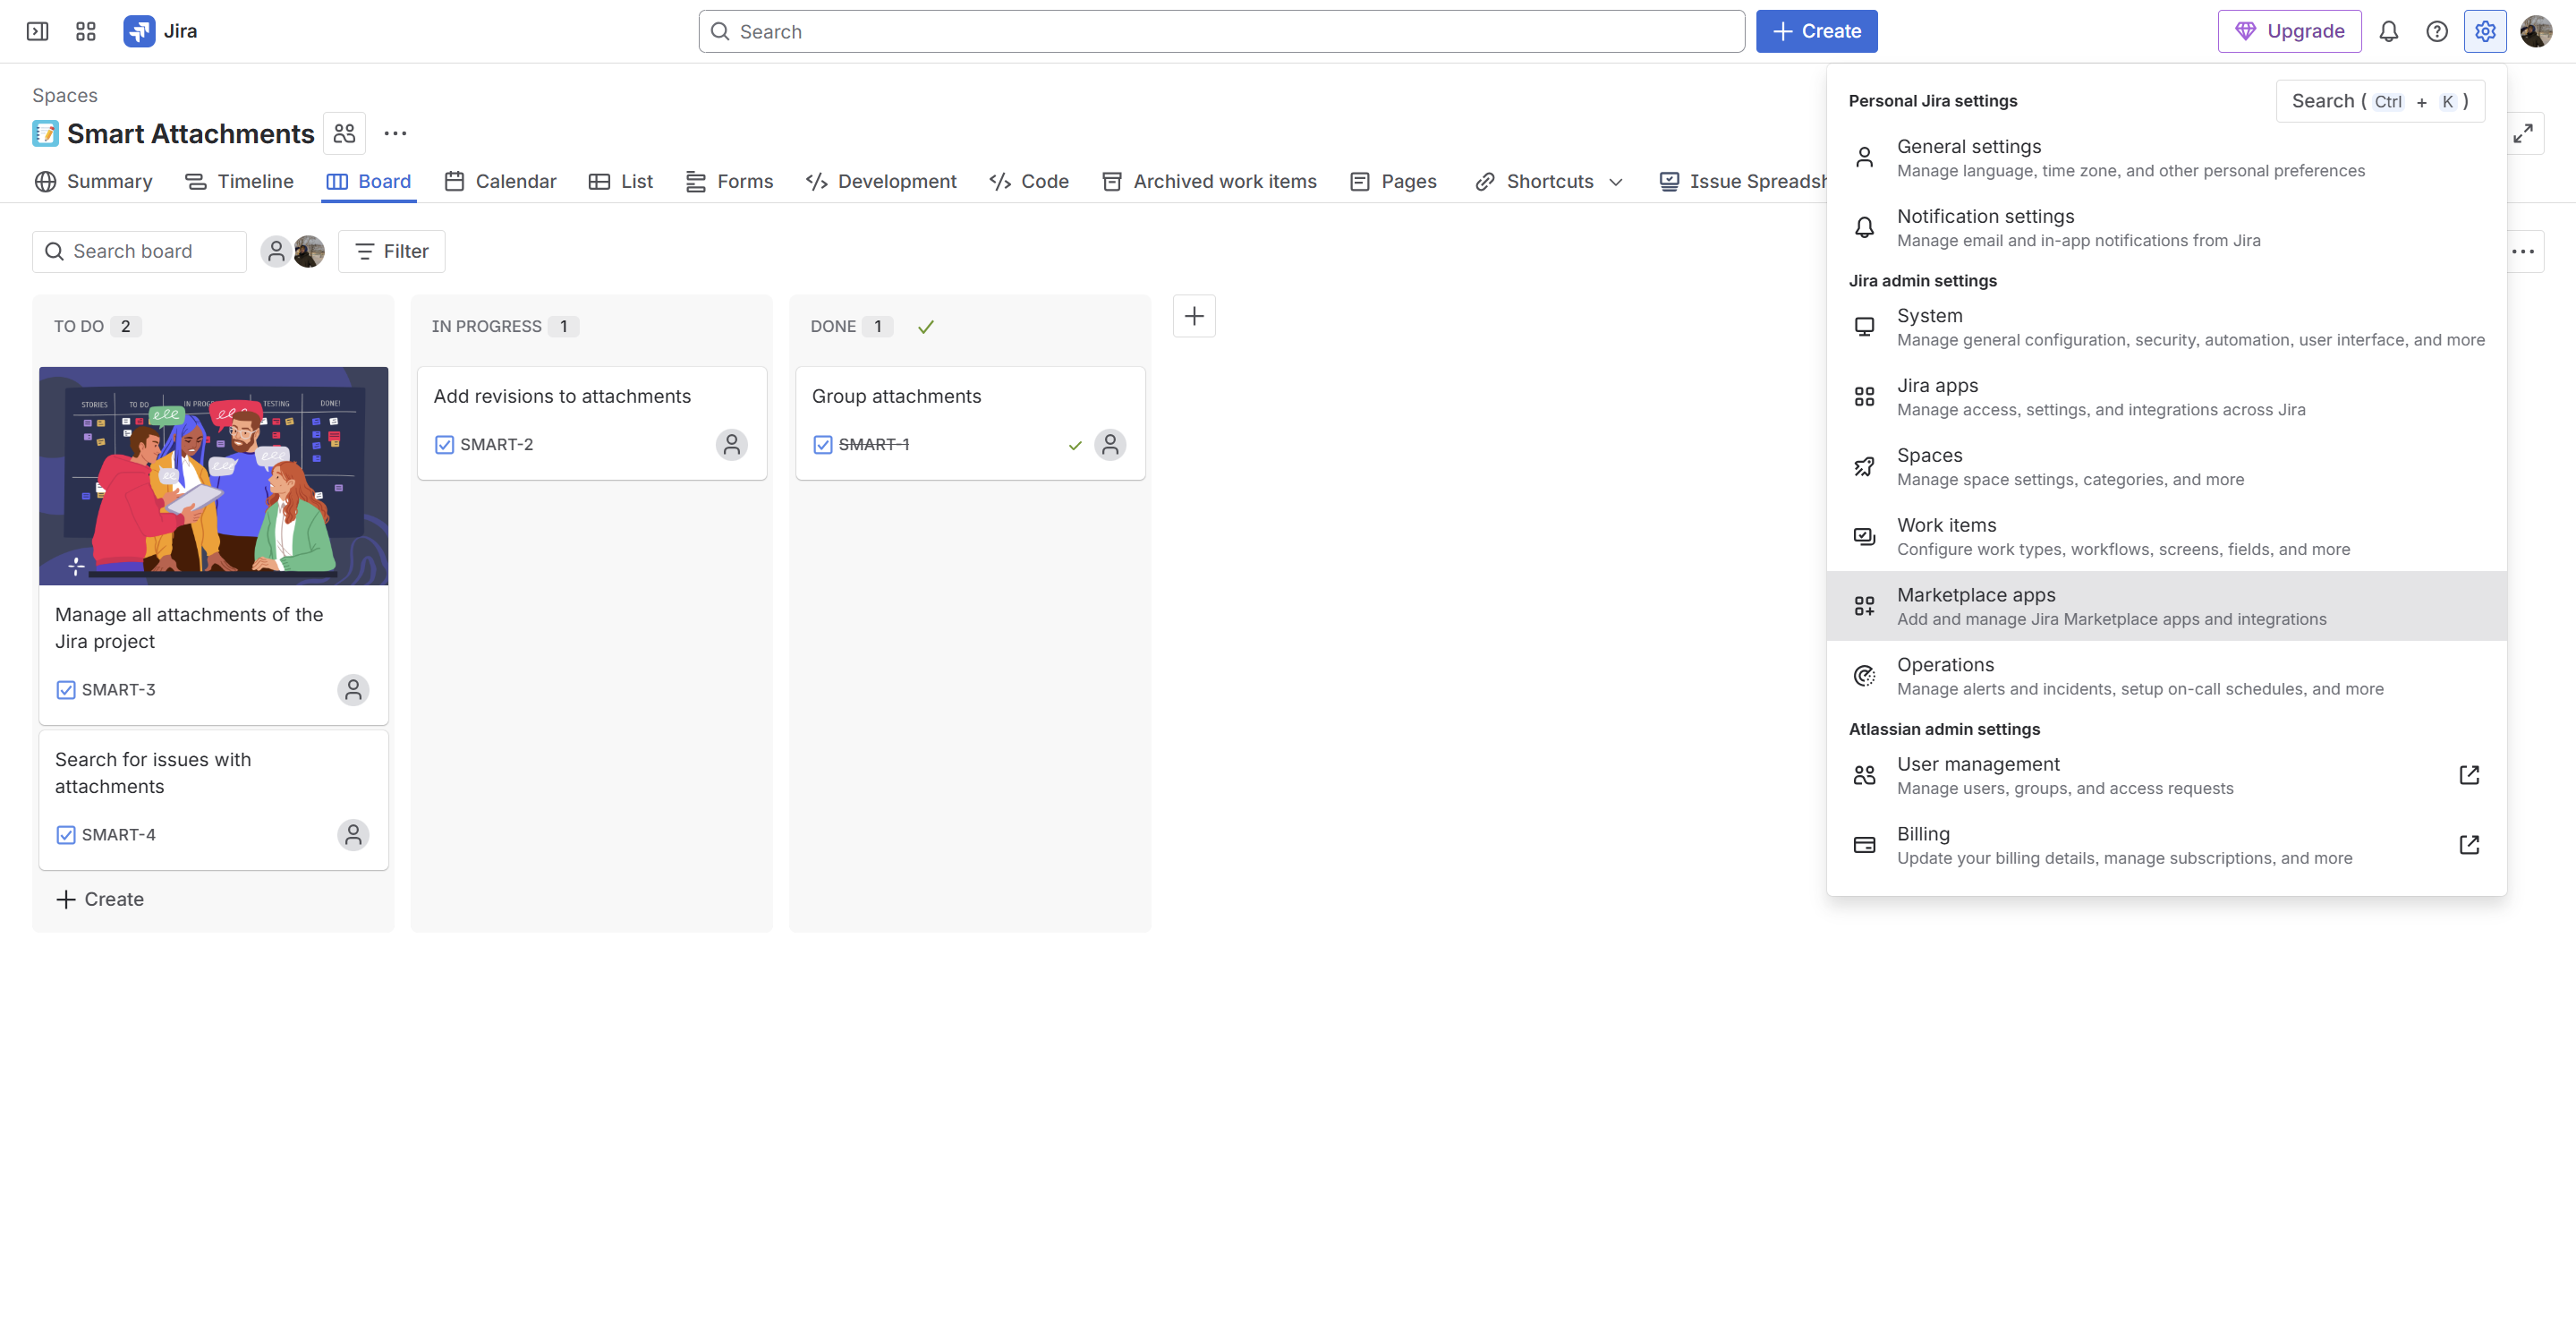Open the notifications bell icon
The width and height of the screenshot is (2576, 1322).
pyautogui.click(x=2388, y=31)
